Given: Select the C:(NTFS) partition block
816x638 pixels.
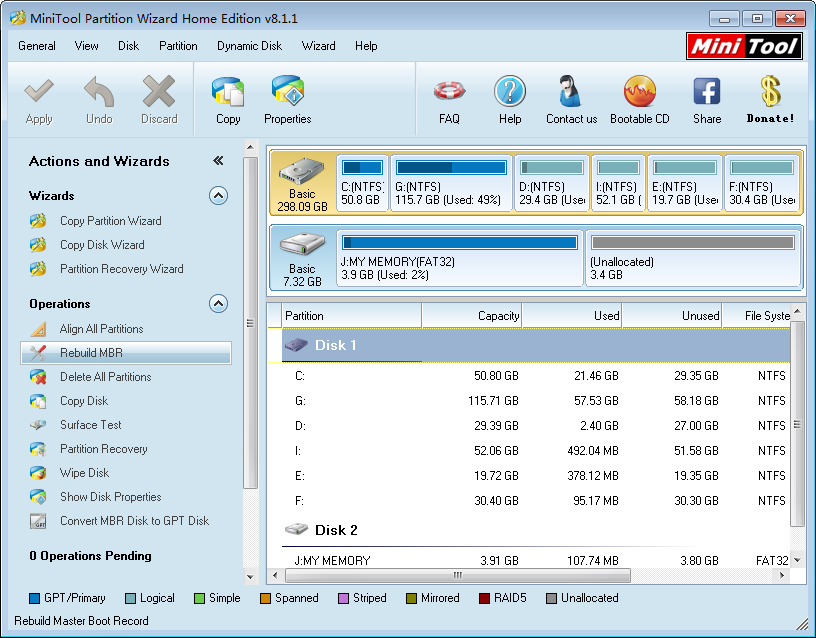Looking at the screenshot, I should click(x=362, y=183).
